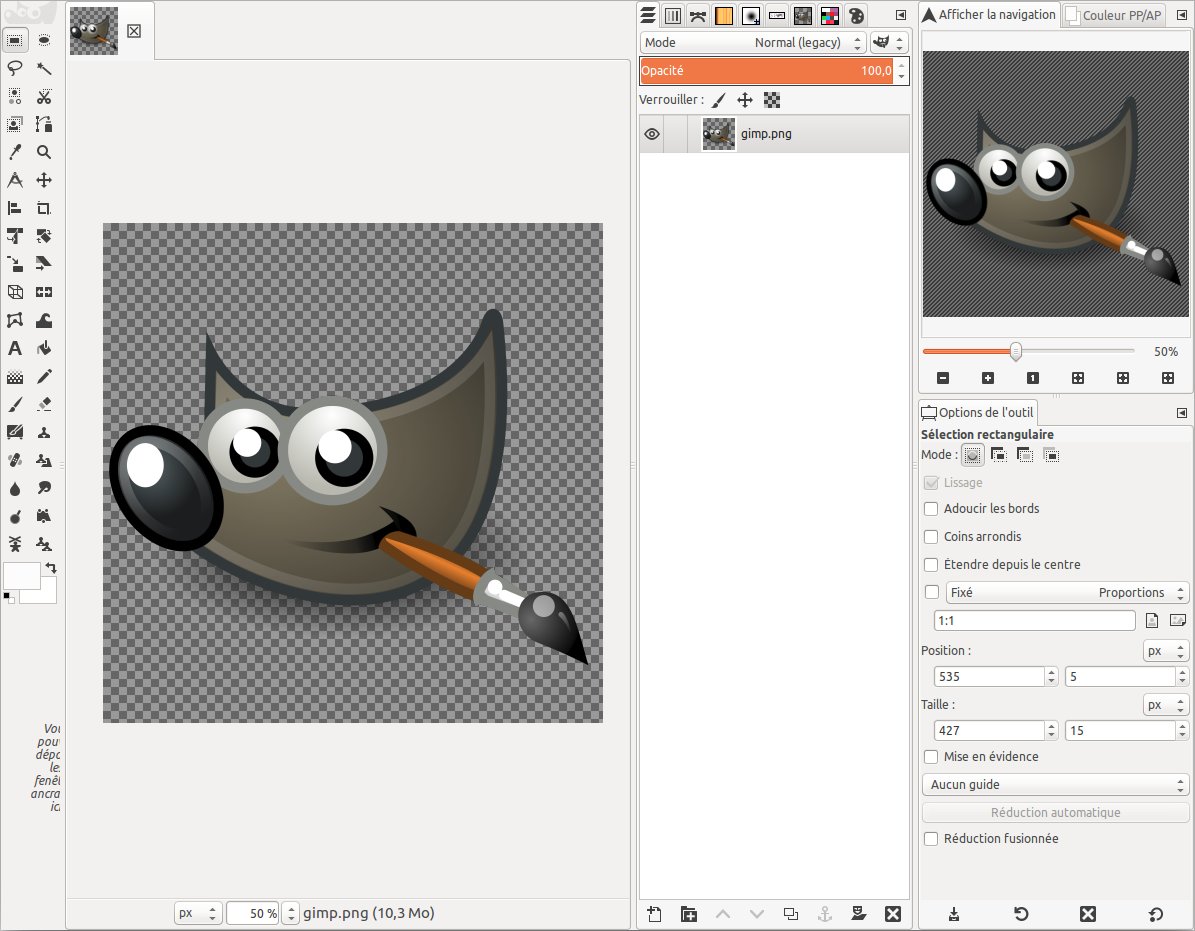Select the Free Select lasso tool
This screenshot has height=931, width=1195.
click(x=14, y=68)
